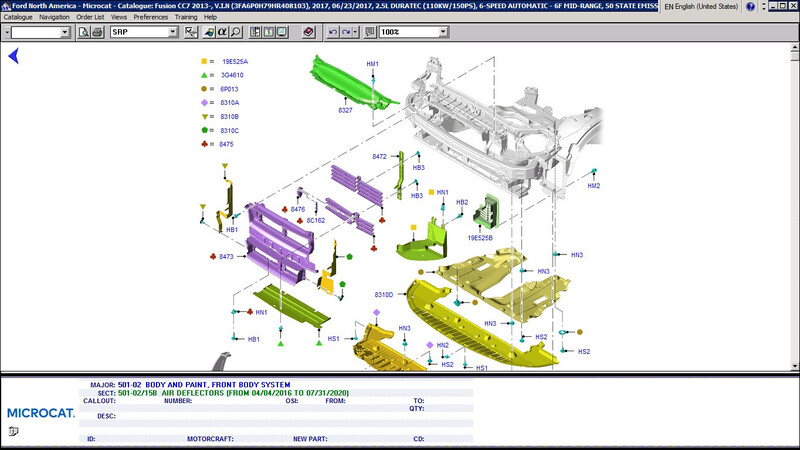800x450 pixels.
Task: Click the 501-02 Body and Paint major text
Action: pos(204,385)
